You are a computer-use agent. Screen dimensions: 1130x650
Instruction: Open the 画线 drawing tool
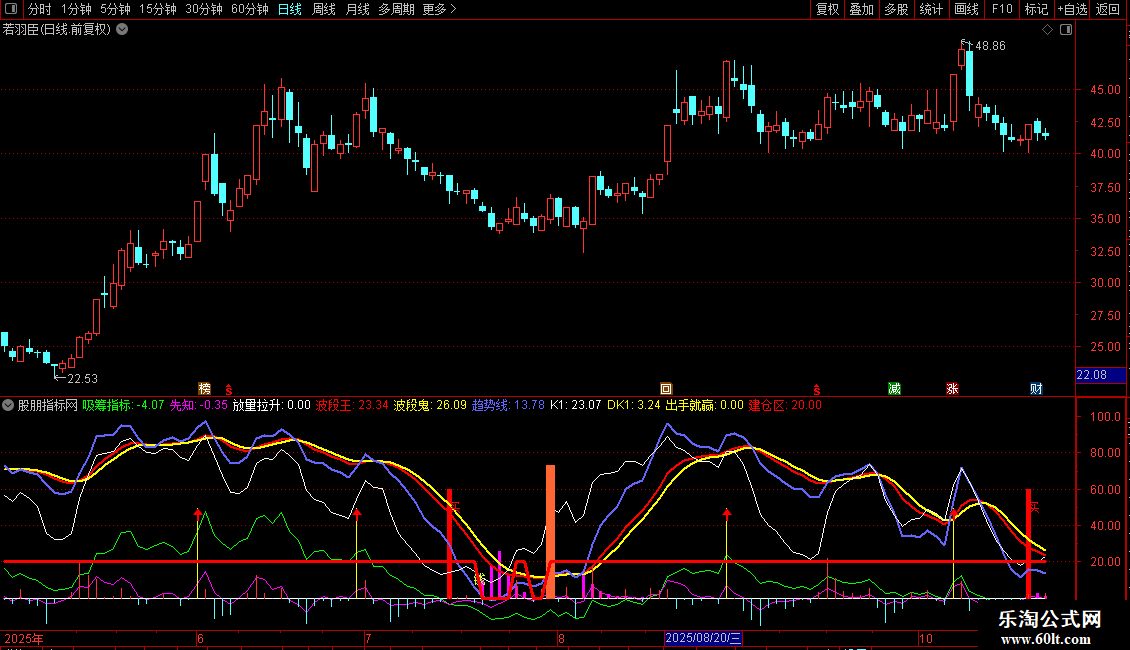(x=966, y=10)
